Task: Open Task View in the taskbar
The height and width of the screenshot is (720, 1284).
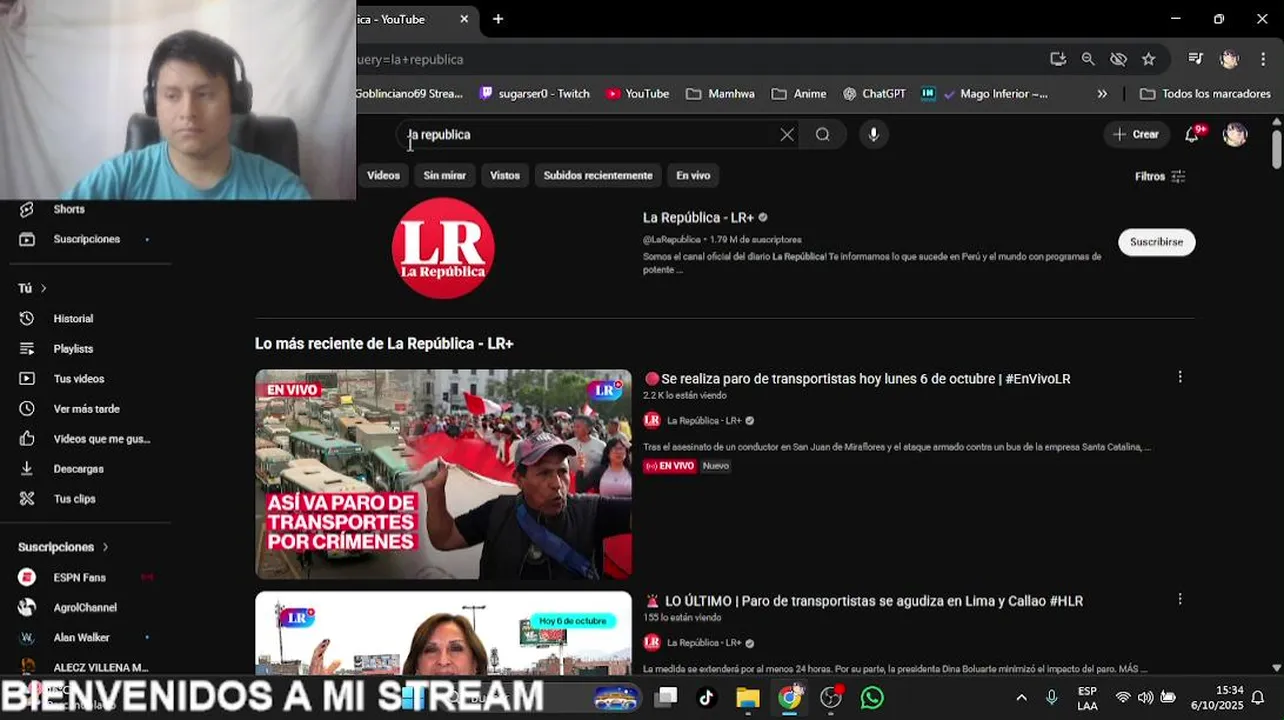Action: (665, 698)
